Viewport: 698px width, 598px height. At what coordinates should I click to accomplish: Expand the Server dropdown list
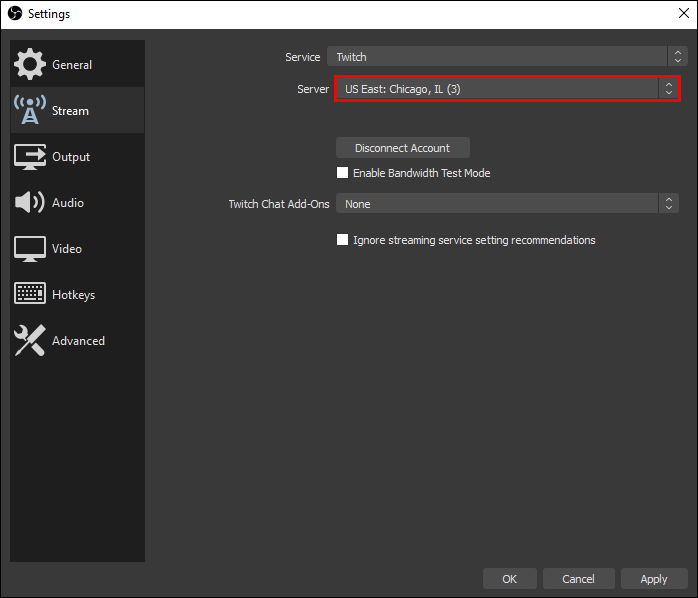[x=507, y=89]
